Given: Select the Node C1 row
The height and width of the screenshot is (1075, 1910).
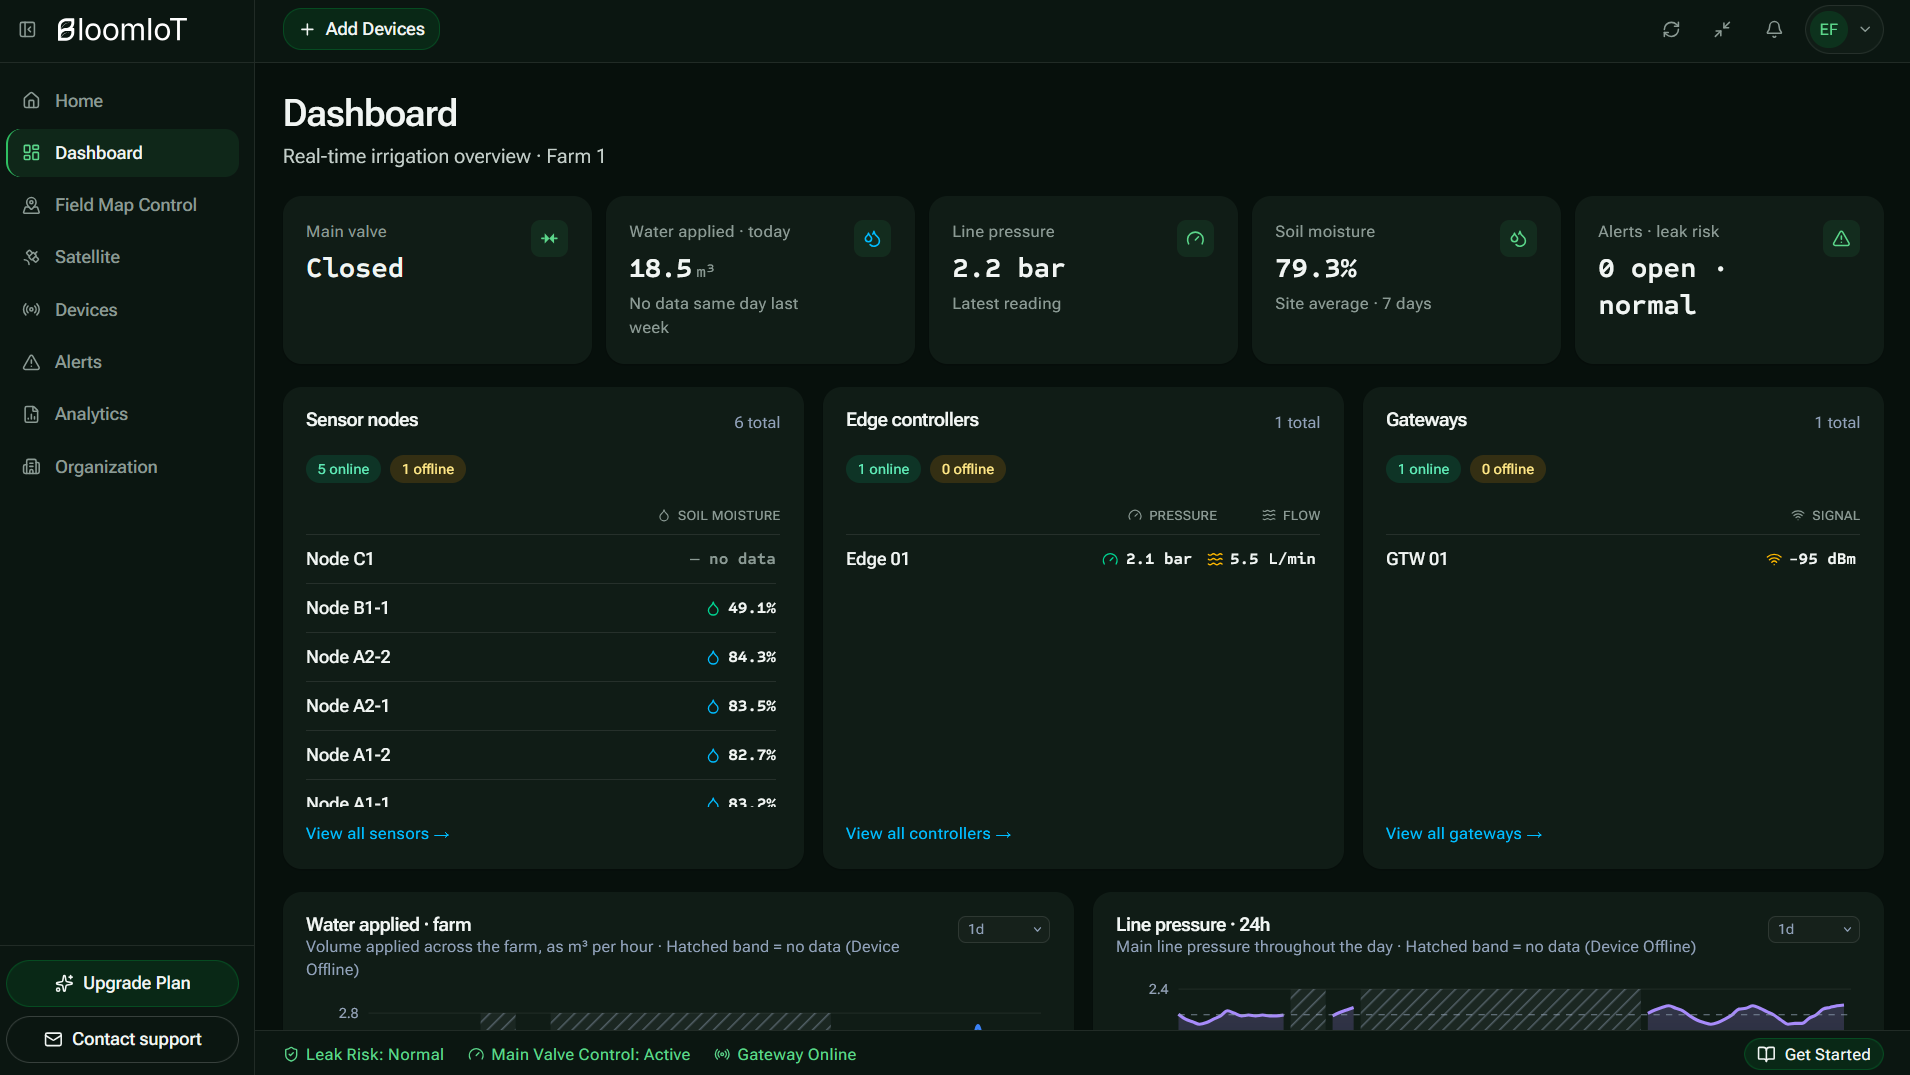Looking at the screenshot, I should (x=543, y=559).
